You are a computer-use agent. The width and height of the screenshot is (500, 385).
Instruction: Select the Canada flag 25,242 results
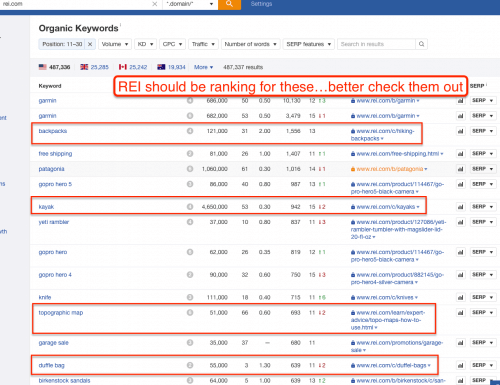pyautogui.click(x=133, y=67)
